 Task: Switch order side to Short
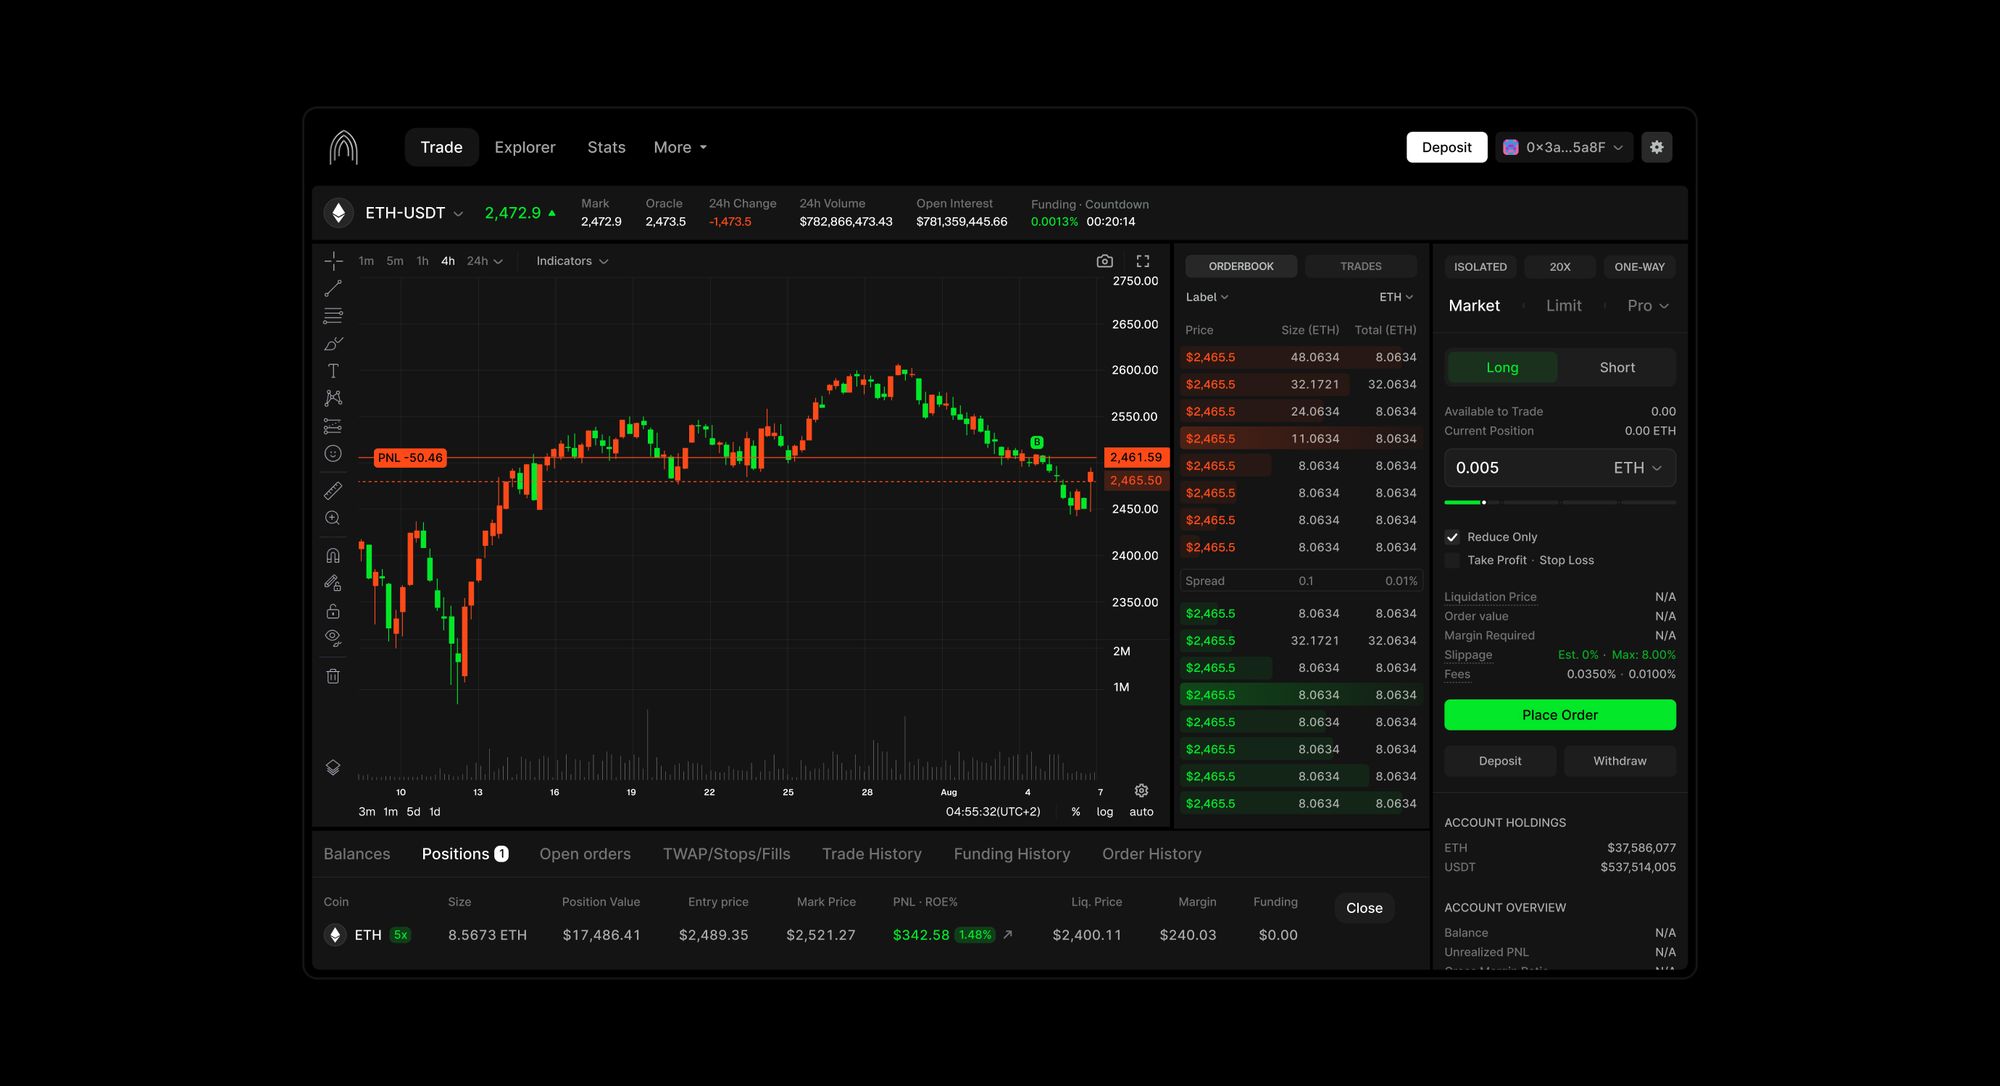(1617, 367)
